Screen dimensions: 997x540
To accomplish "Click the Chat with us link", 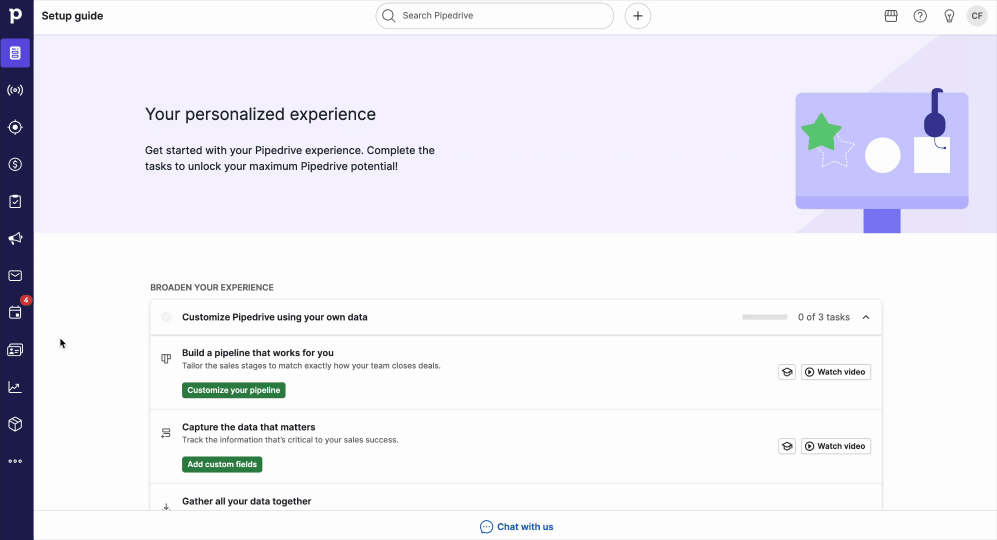I will click(x=516, y=527).
